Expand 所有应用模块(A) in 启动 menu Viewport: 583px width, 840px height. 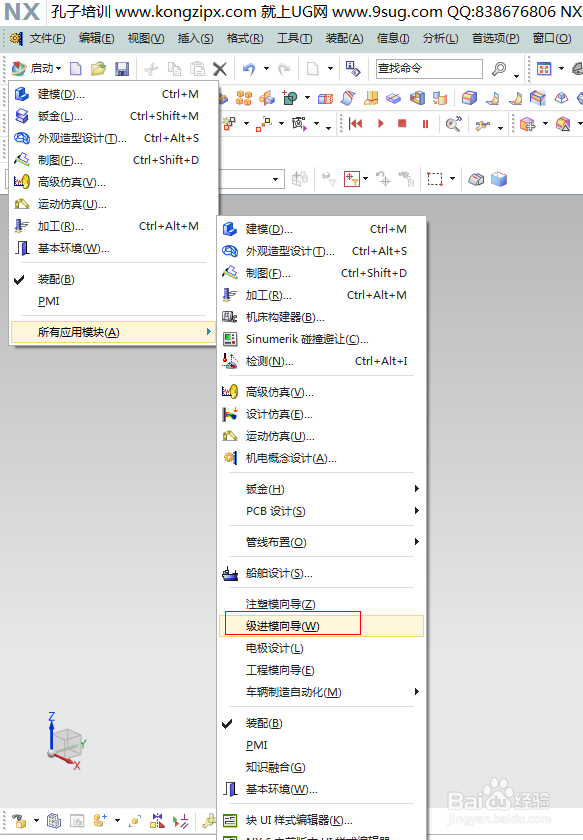click(x=113, y=332)
